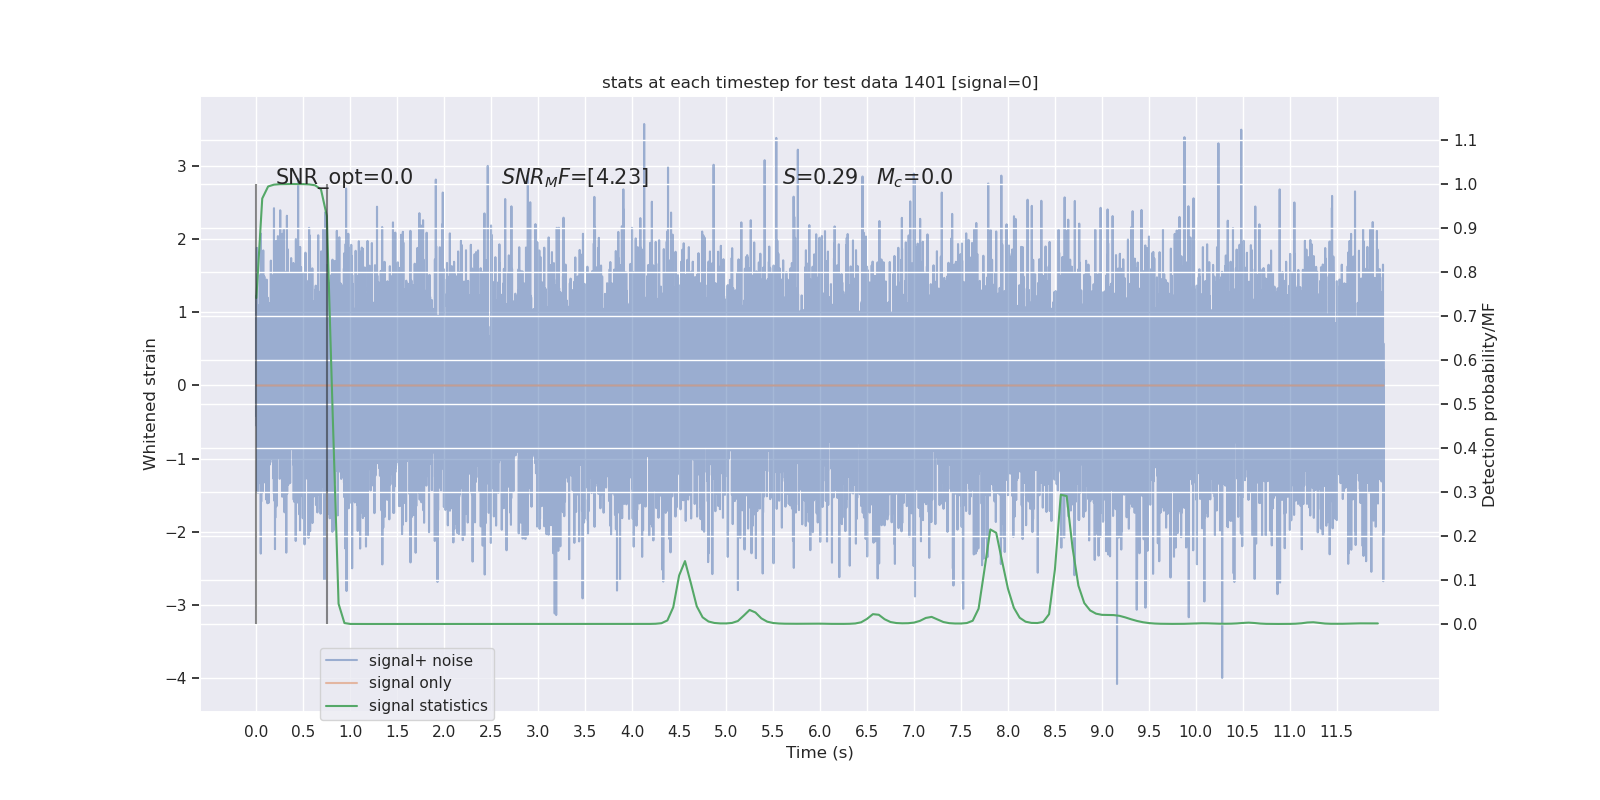Click the orange line swatch in legend
1600x800 pixels.
pos(342,683)
